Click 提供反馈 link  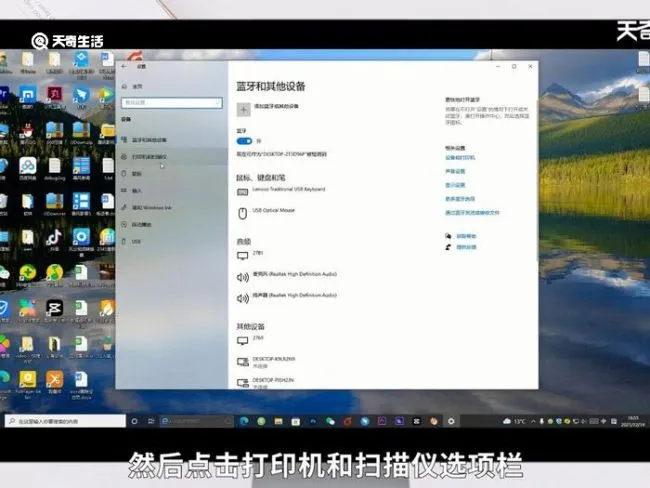[x=466, y=247]
